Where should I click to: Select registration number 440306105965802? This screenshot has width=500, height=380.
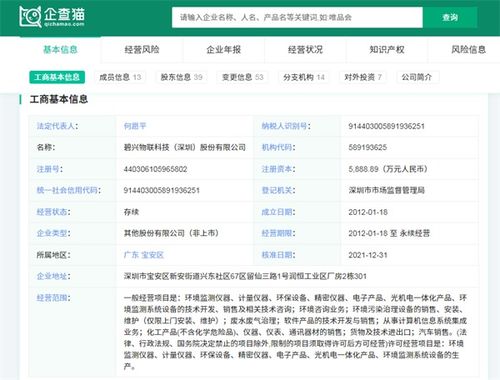155,169
